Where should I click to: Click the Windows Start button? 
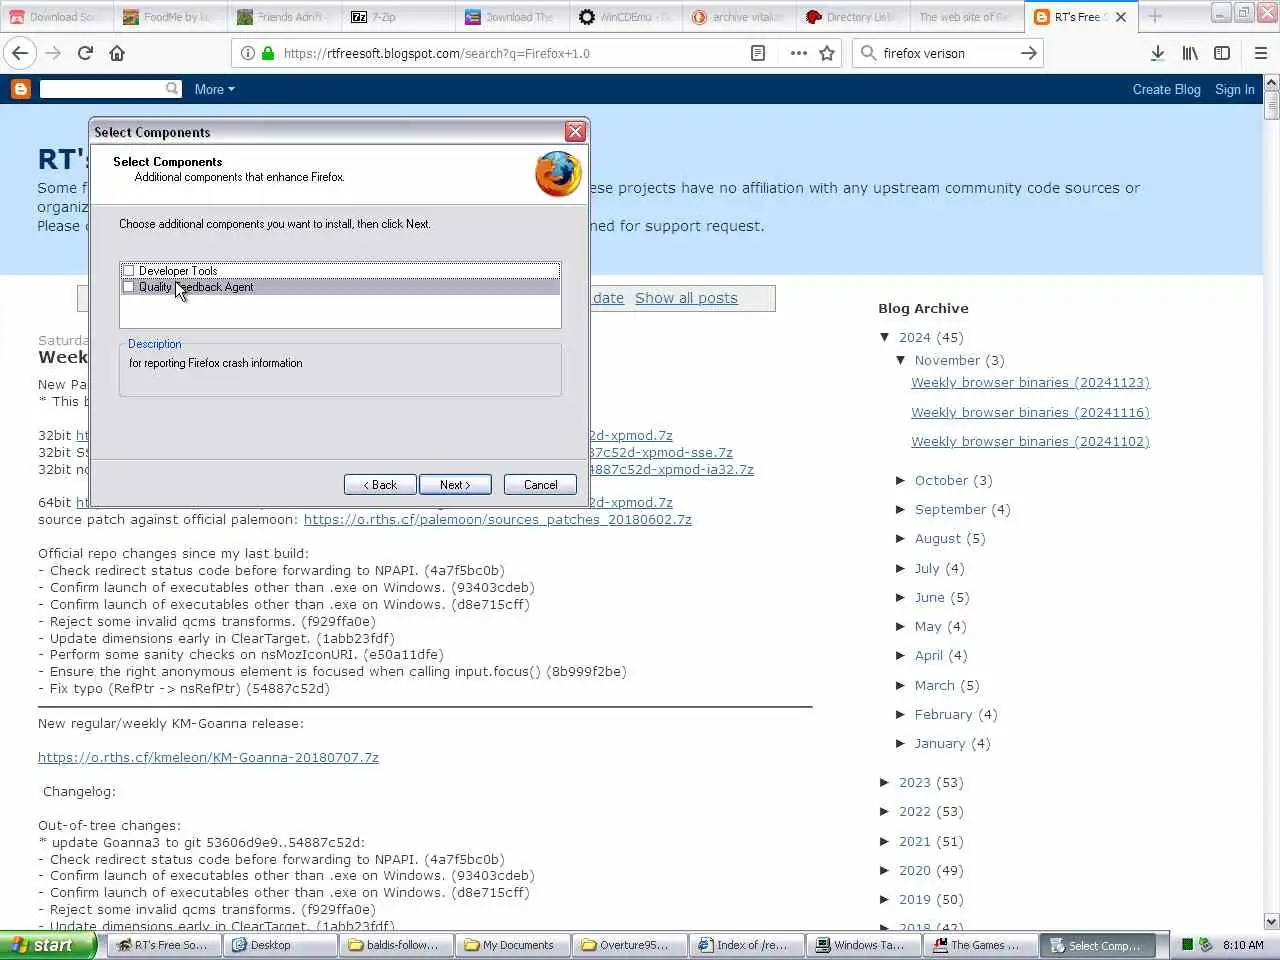click(x=47, y=945)
